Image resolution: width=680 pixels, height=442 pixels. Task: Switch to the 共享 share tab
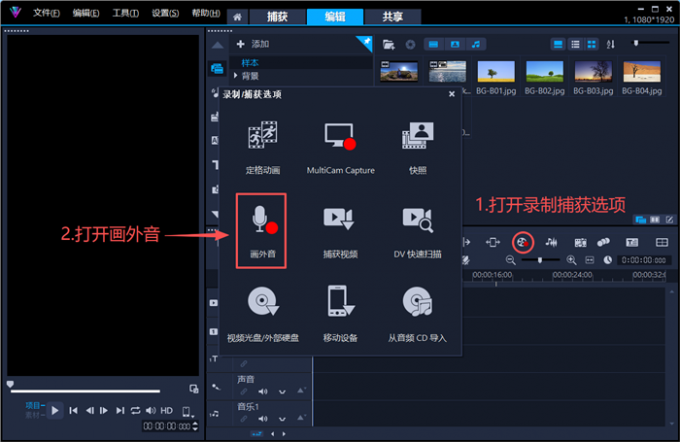(x=392, y=16)
